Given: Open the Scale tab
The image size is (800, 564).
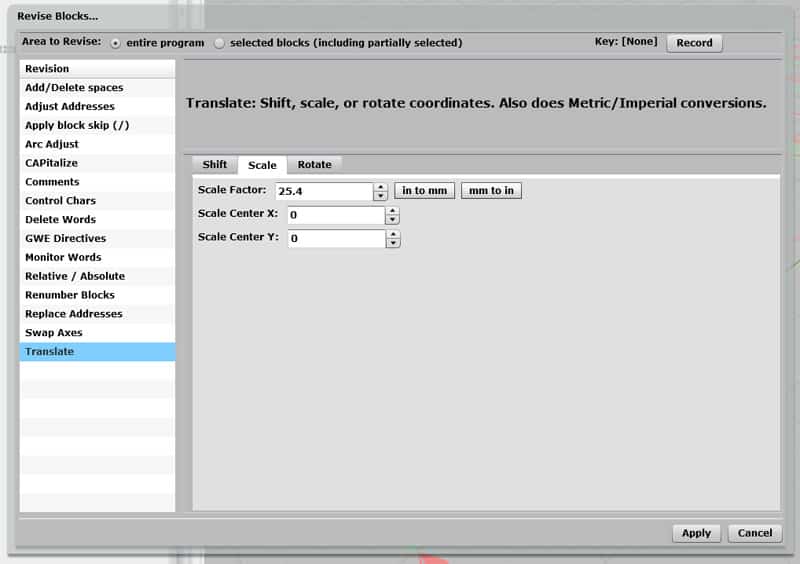Looking at the screenshot, I should tap(262, 165).
